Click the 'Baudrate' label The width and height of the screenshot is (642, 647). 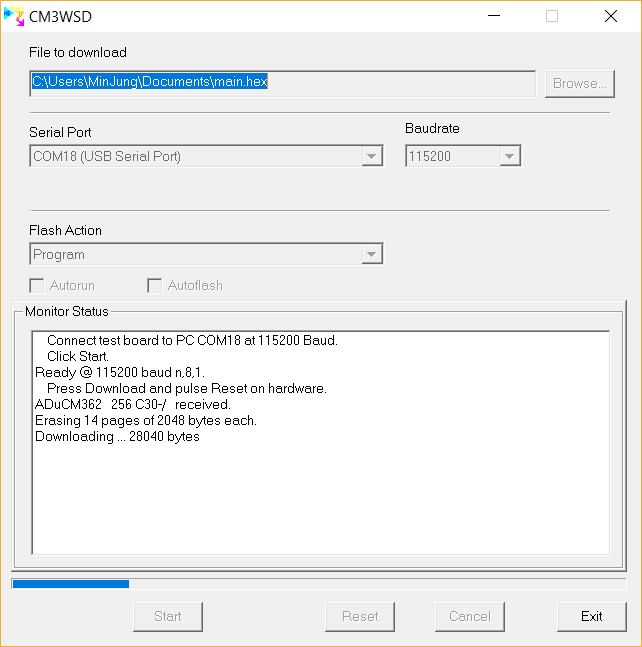(x=432, y=128)
